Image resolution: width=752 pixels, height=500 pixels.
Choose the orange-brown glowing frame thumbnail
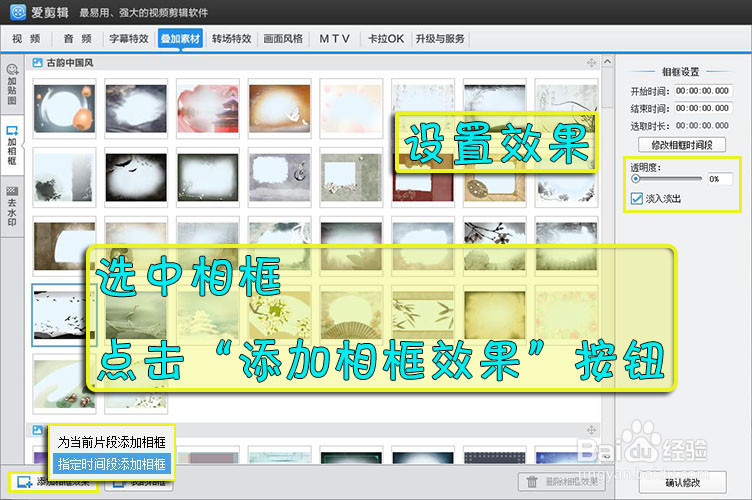pos(280,109)
